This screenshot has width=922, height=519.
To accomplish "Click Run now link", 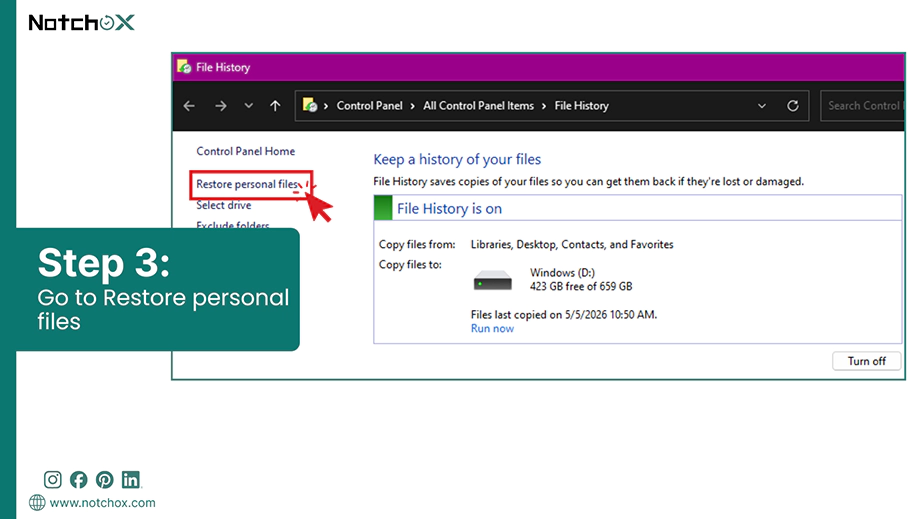I will 492,329.
